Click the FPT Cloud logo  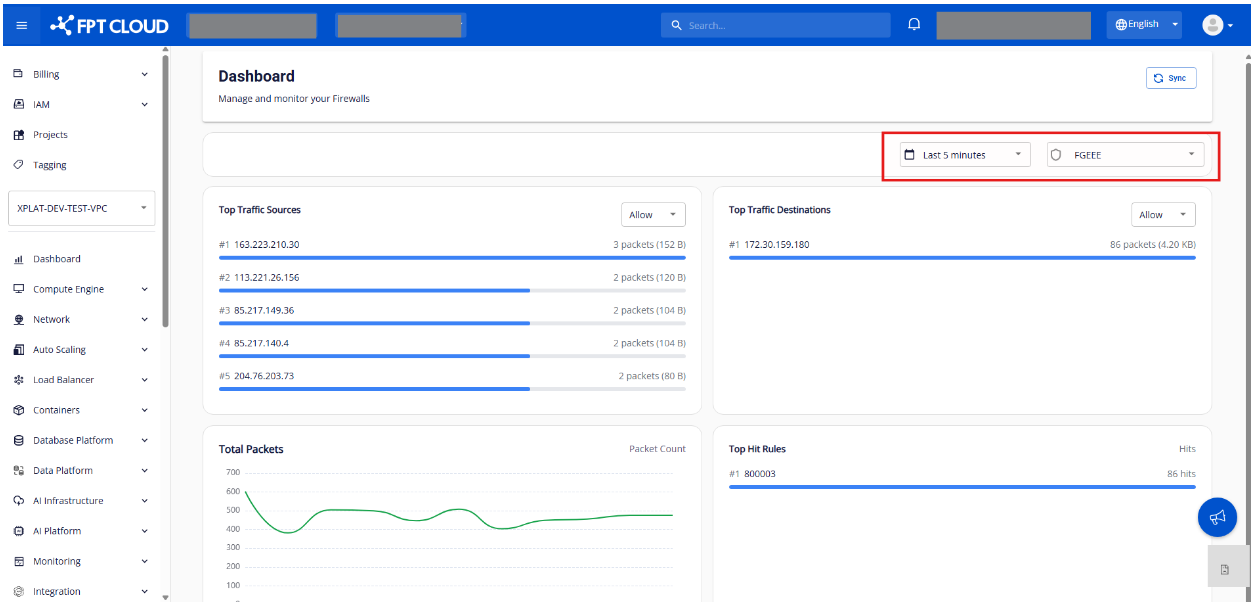(x=110, y=25)
